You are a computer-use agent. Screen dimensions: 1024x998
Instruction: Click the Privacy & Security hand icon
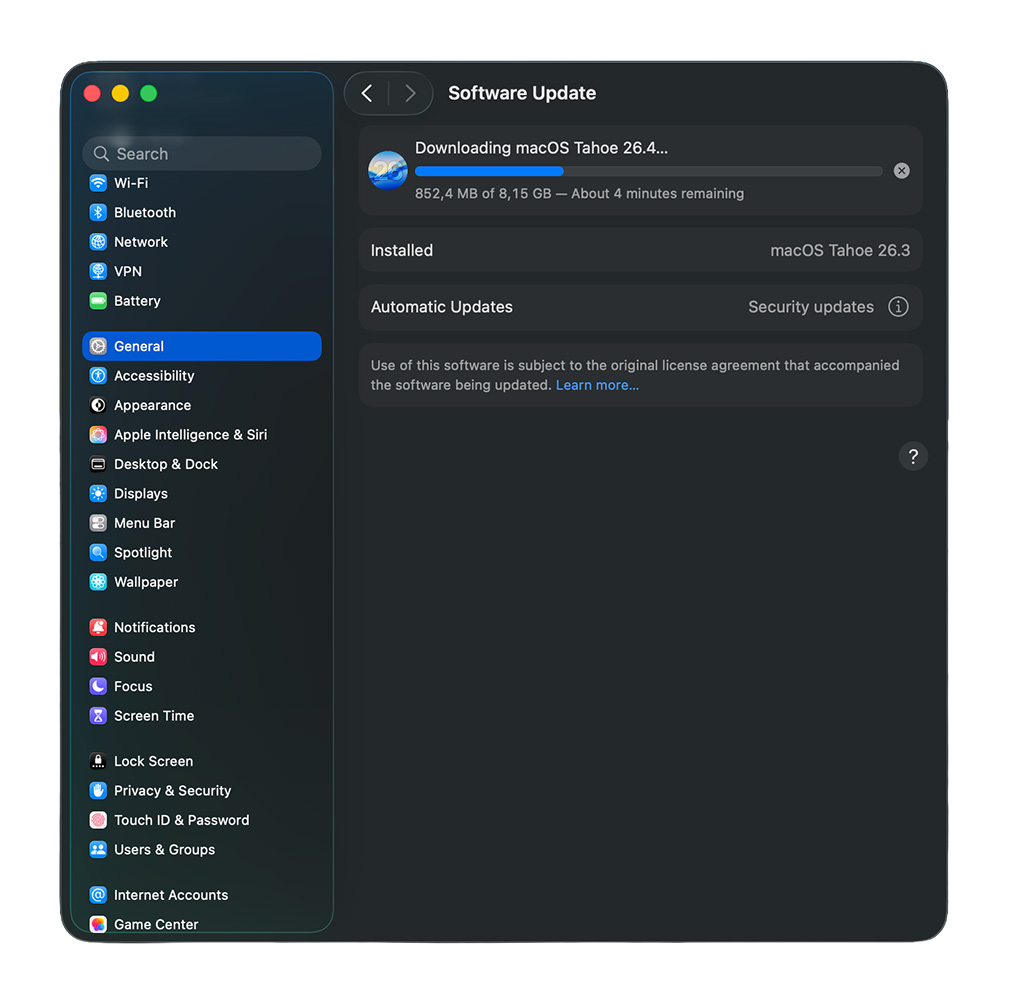[98, 790]
